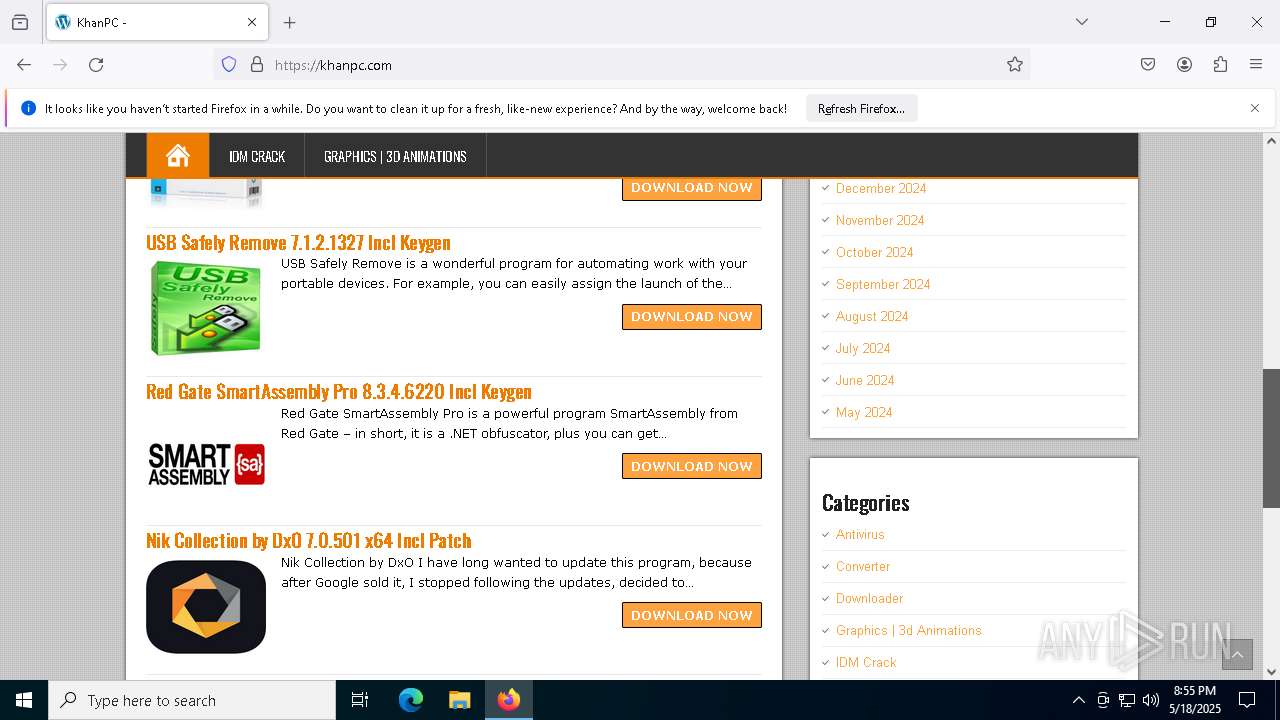Open IDM CRACK menu item

click(x=257, y=156)
